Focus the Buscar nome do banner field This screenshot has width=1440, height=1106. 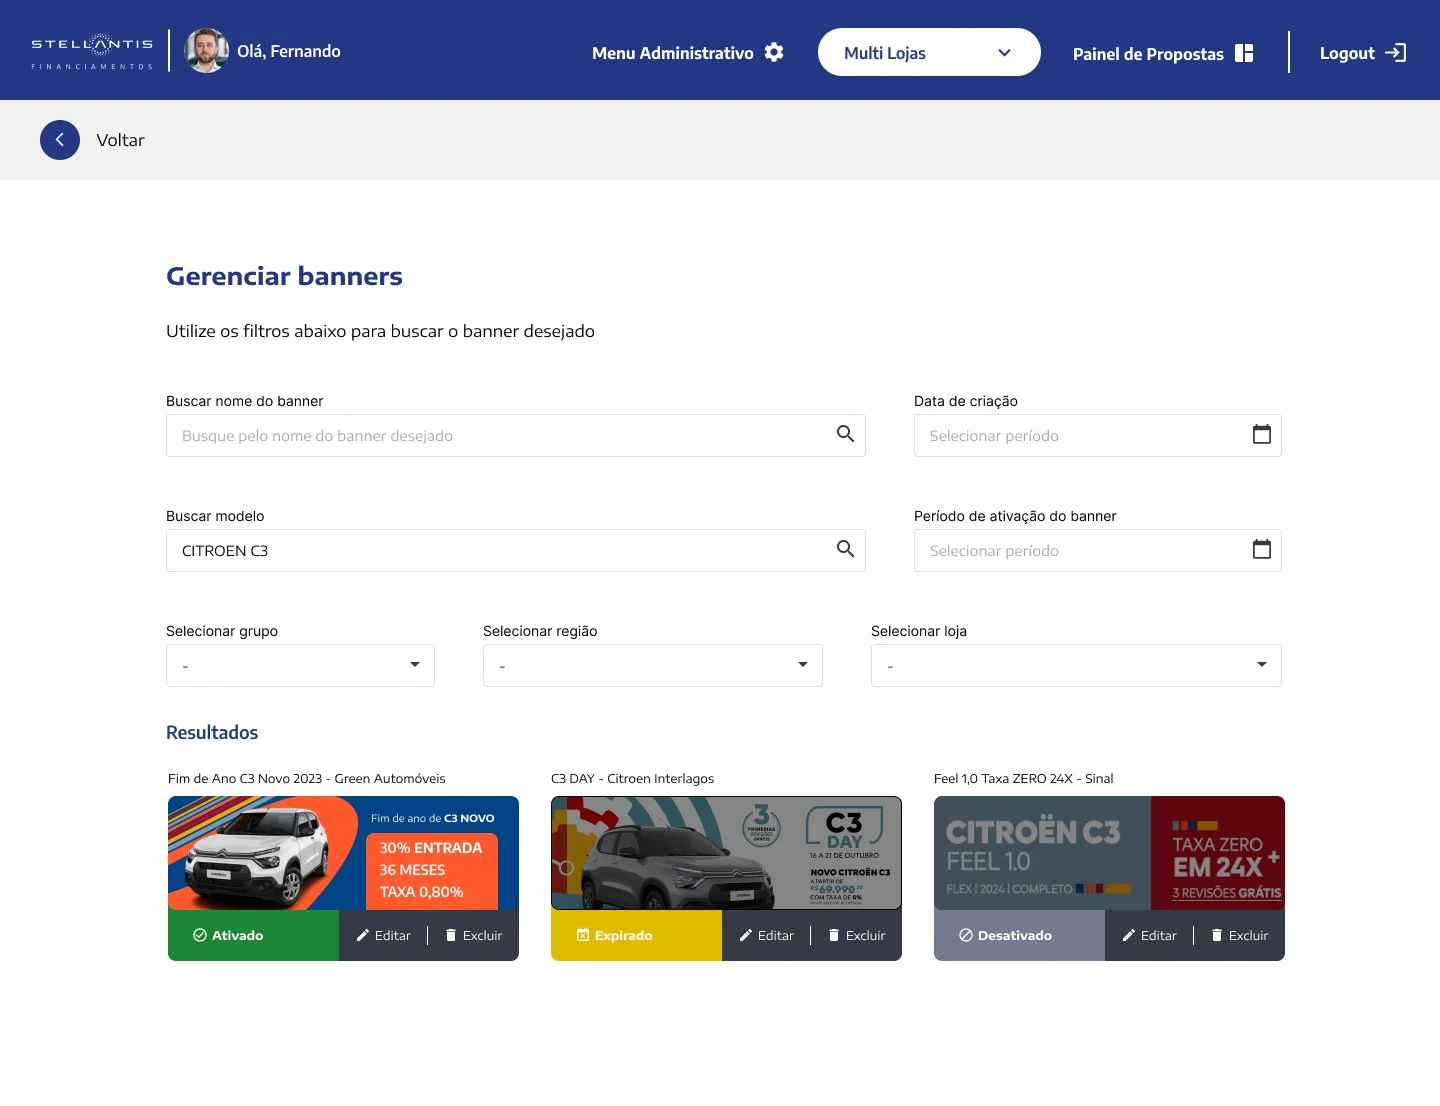[x=516, y=435]
